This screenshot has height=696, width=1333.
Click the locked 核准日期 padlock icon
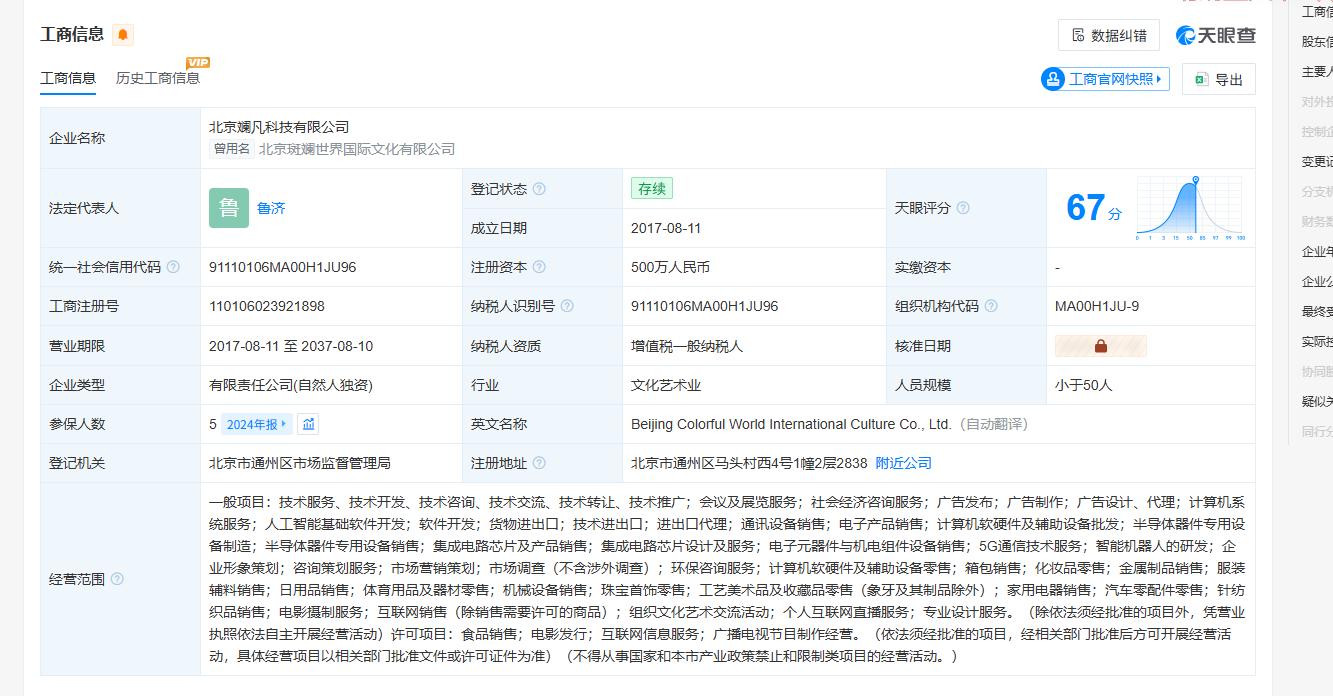[x=1100, y=346]
